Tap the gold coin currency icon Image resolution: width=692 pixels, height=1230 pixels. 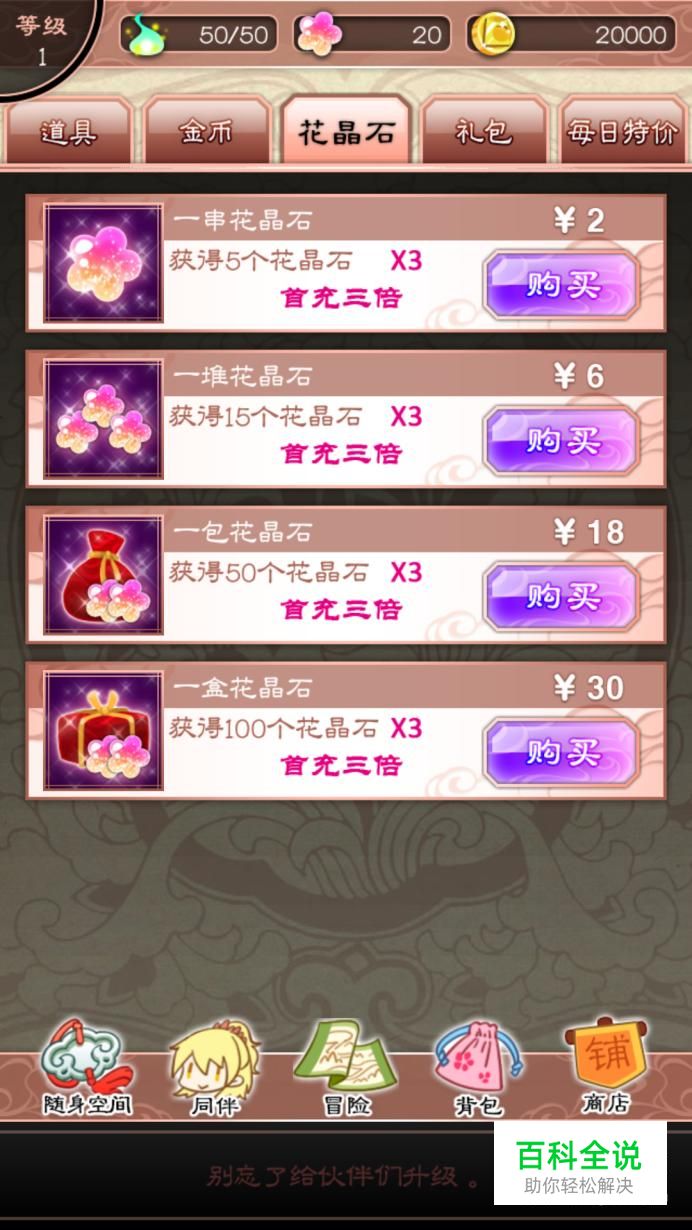(493, 35)
